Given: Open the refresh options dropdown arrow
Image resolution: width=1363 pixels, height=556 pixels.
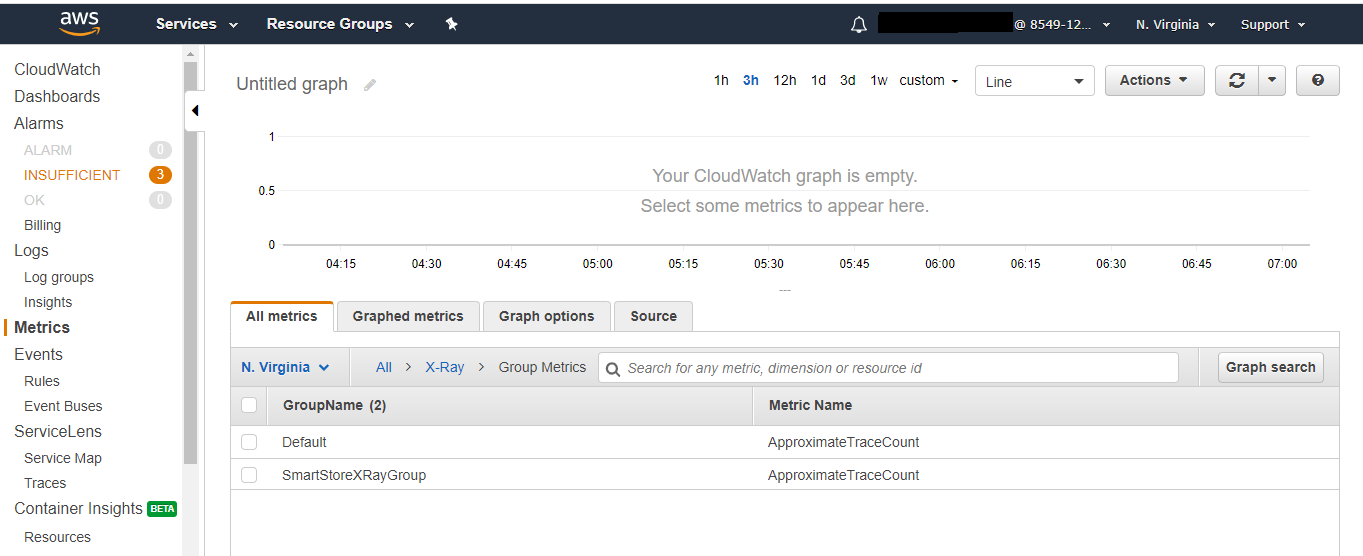Looking at the screenshot, I should 1271,81.
